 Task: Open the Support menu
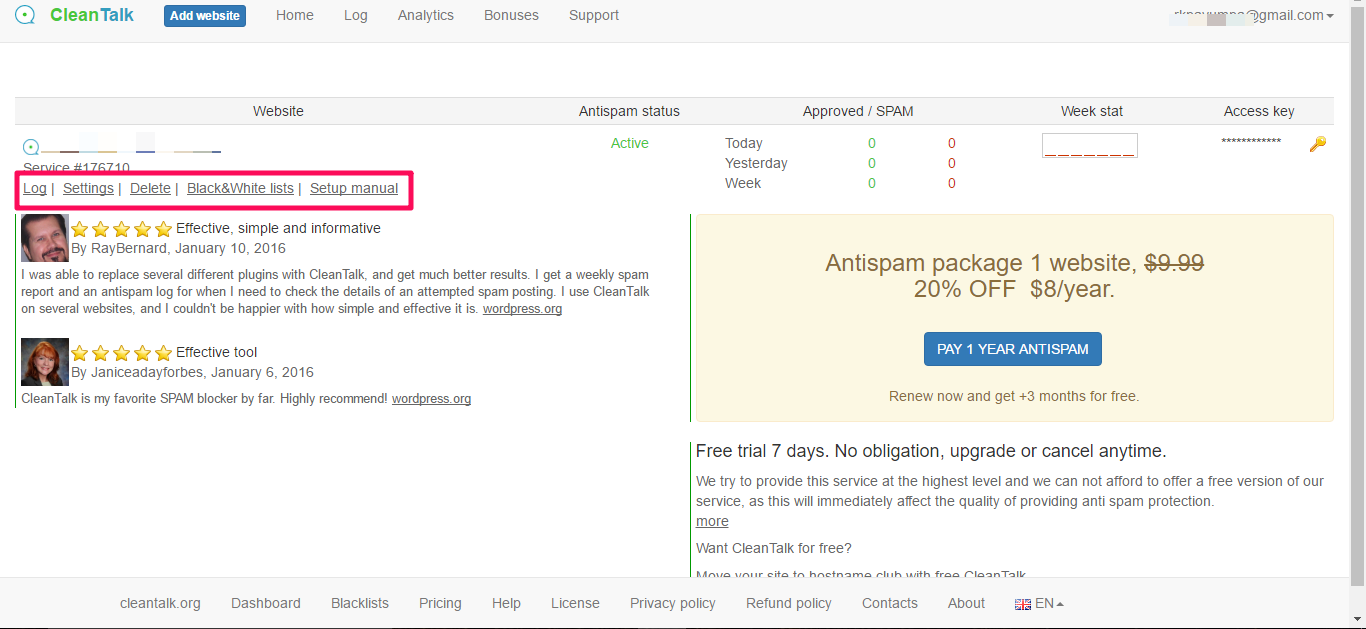click(594, 15)
